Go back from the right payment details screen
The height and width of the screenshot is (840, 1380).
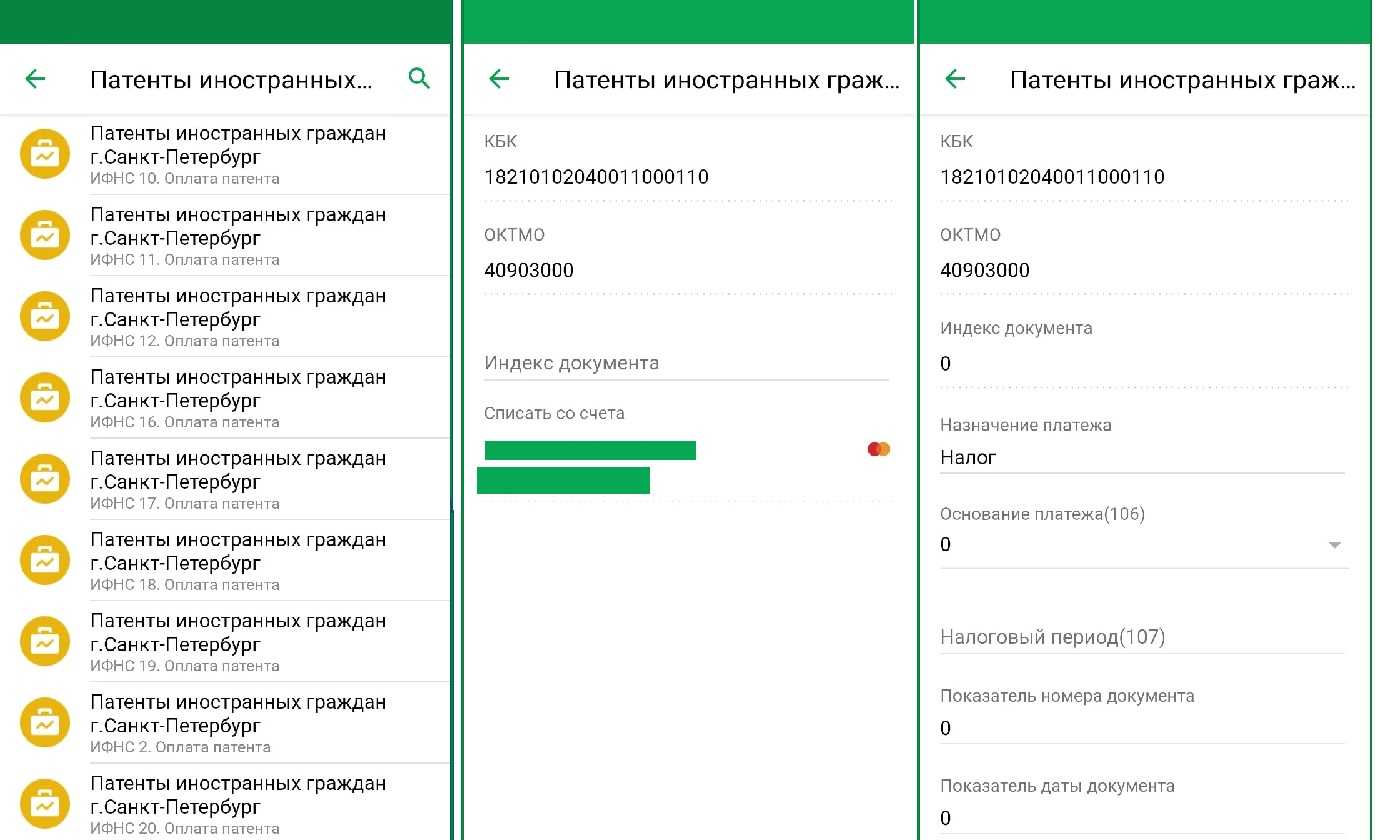955,79
